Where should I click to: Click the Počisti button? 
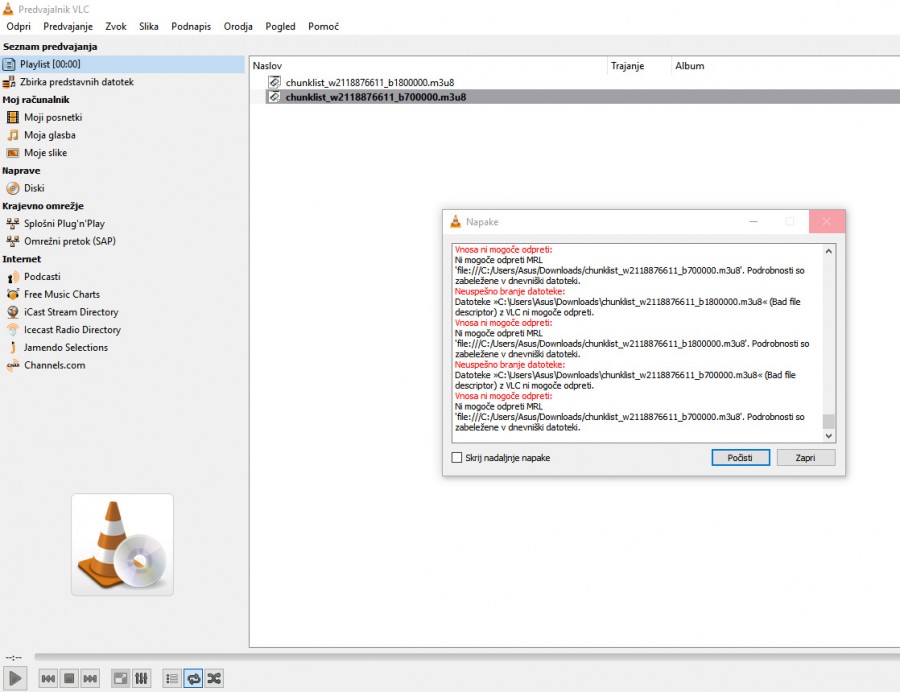pyautogui.click(x=740, y=458)
